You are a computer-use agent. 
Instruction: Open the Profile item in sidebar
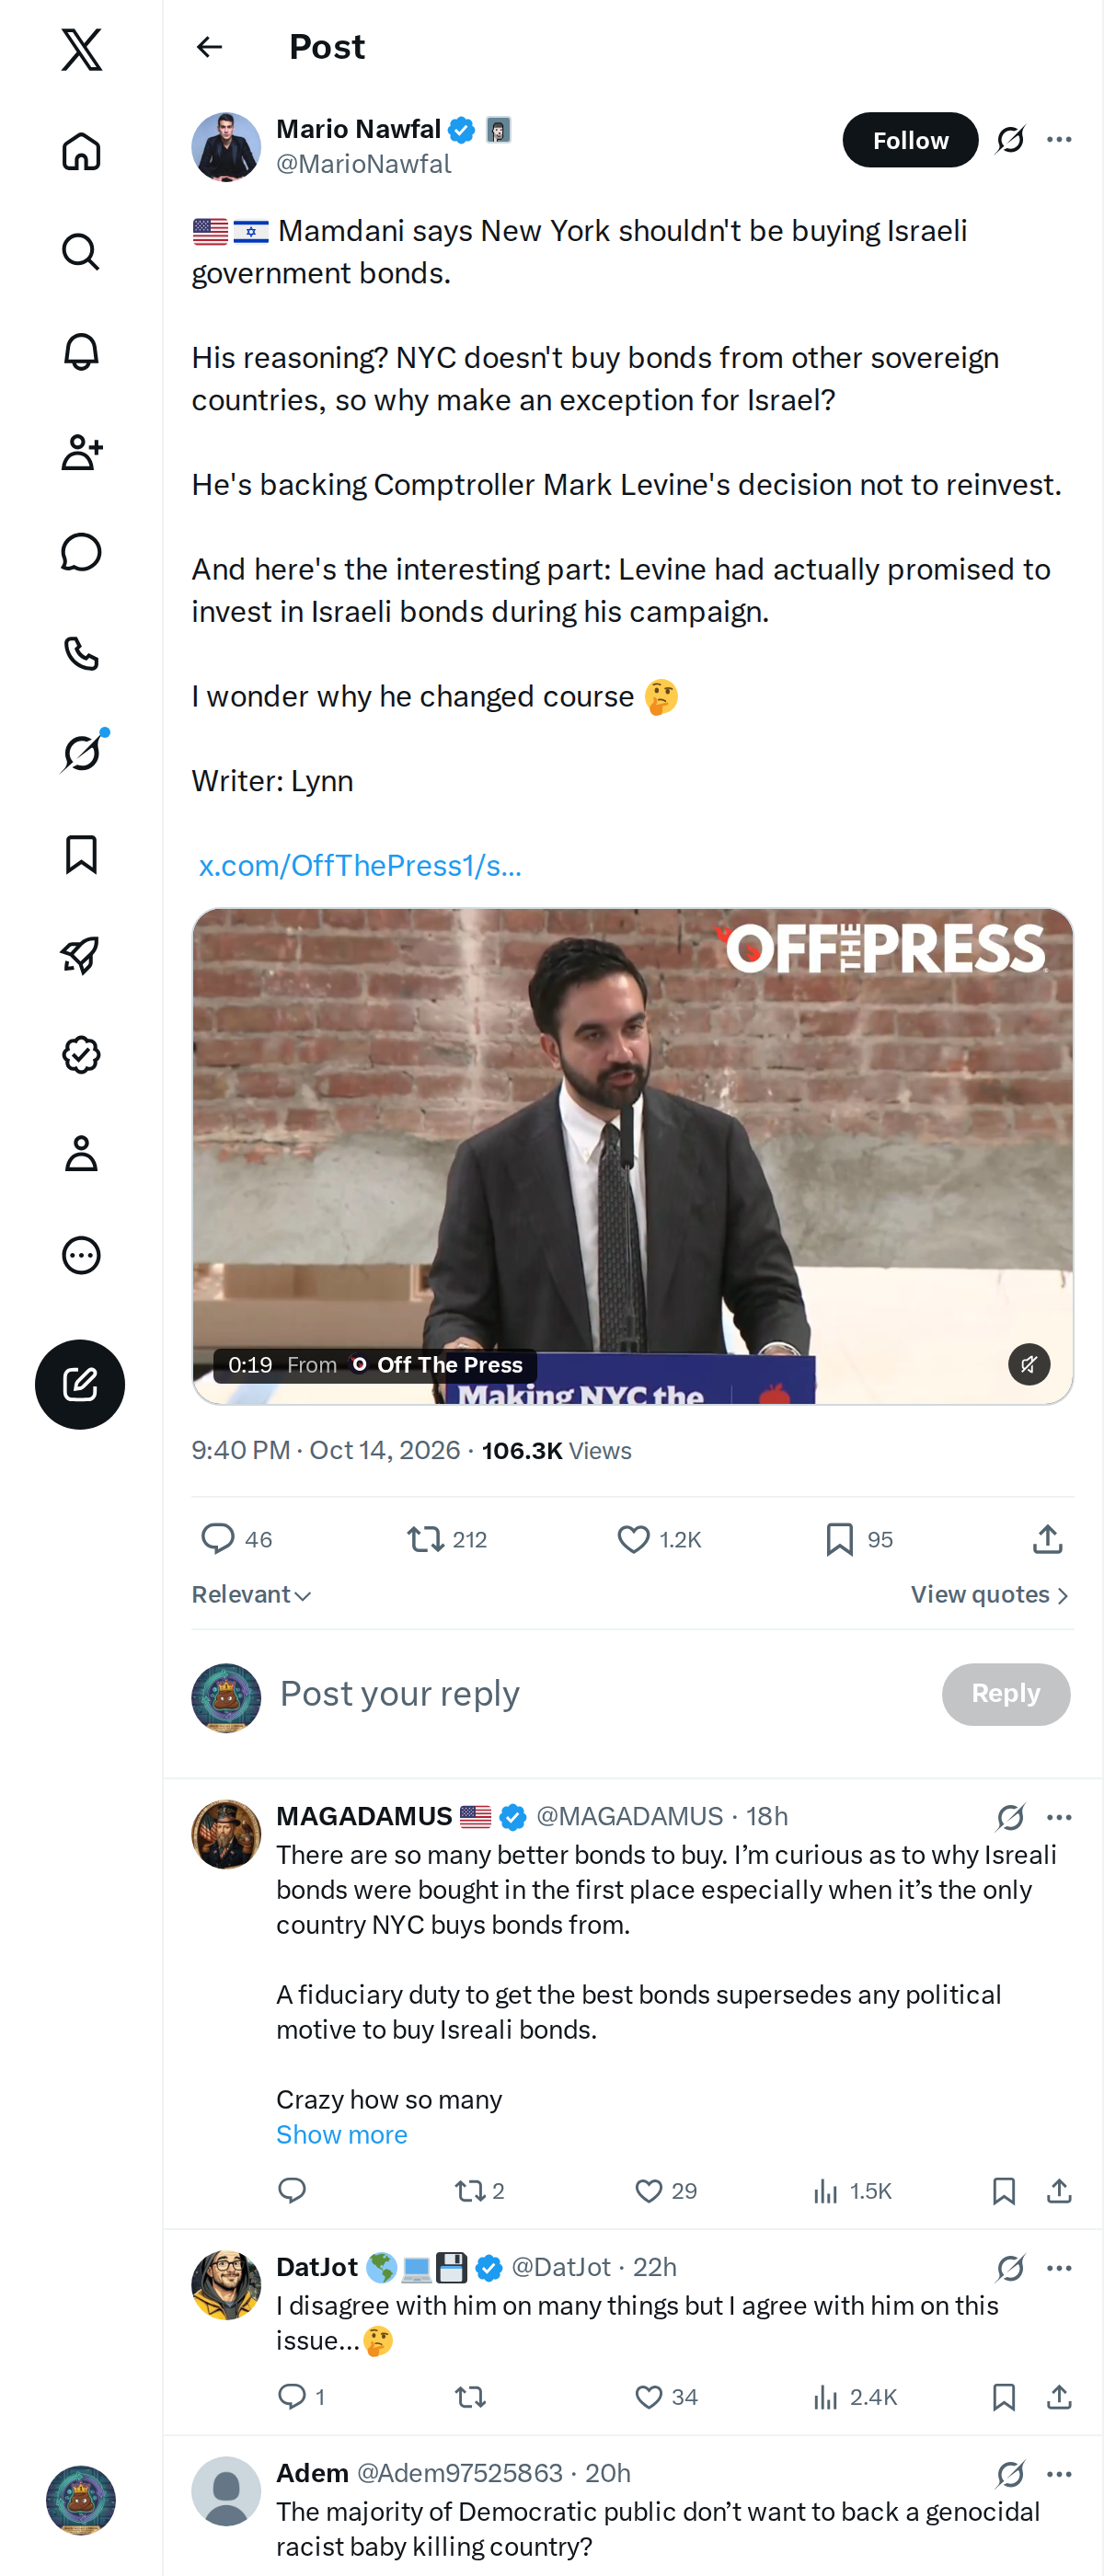[81, 1154]
